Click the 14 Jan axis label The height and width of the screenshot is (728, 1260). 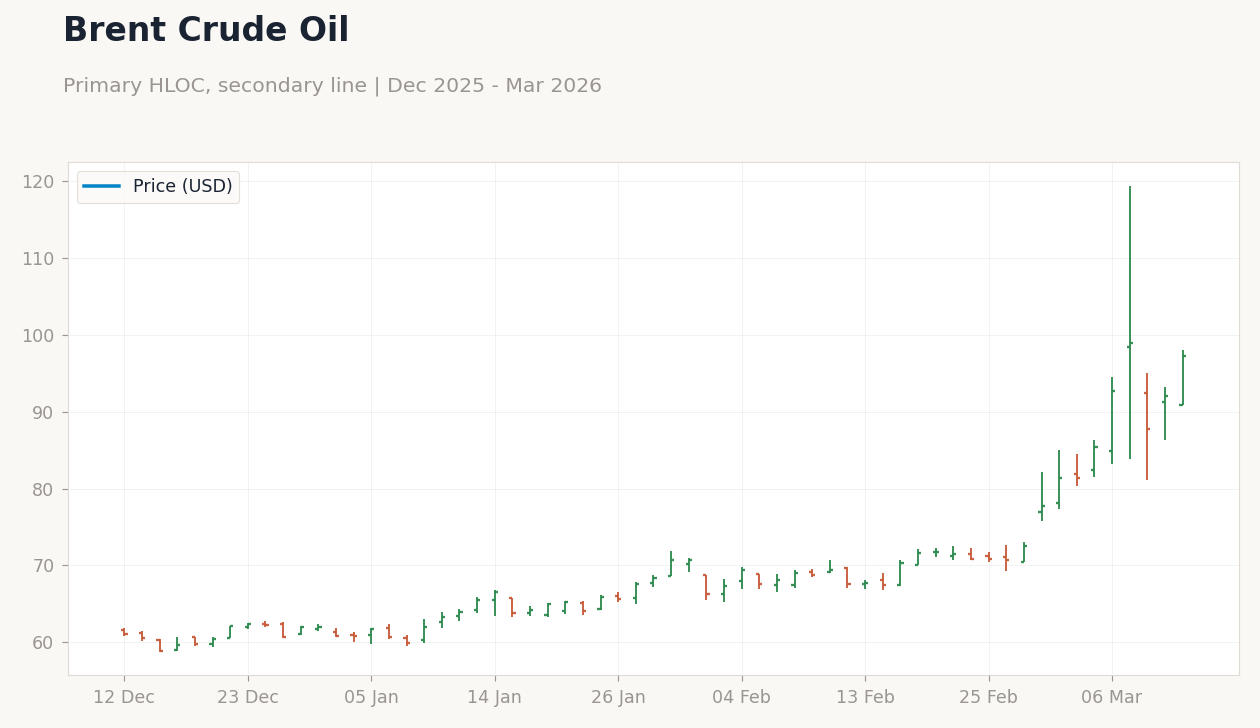coord(496,696)
